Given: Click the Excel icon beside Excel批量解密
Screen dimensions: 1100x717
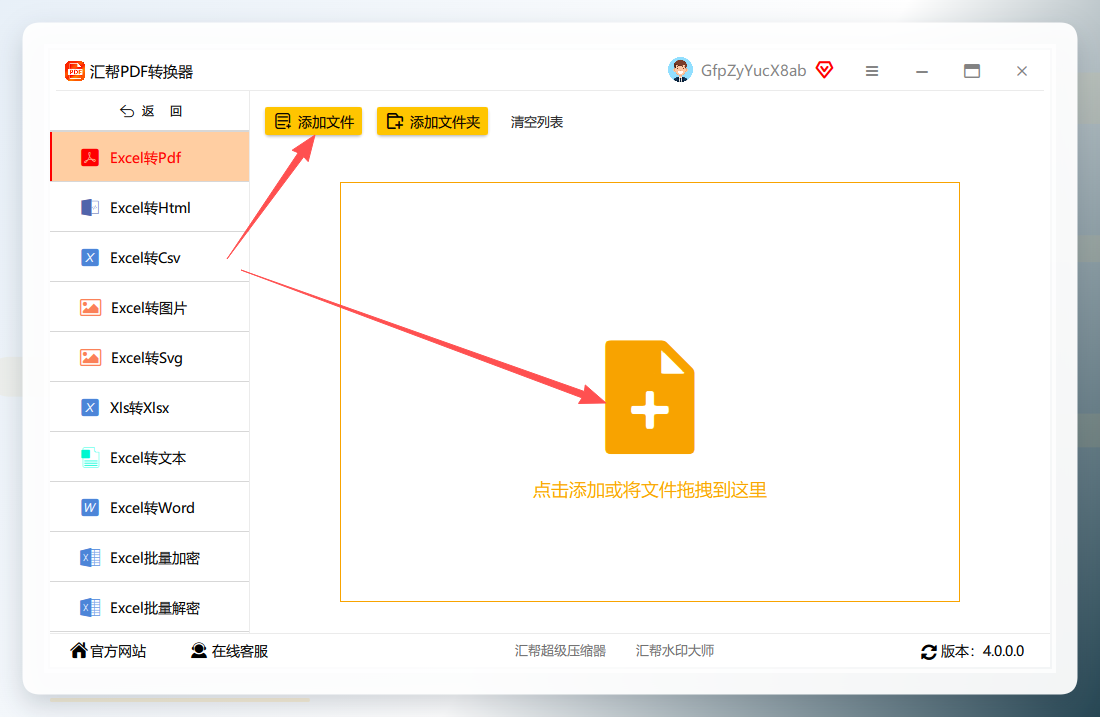Looking at the screenshot, I should [90, 608].
